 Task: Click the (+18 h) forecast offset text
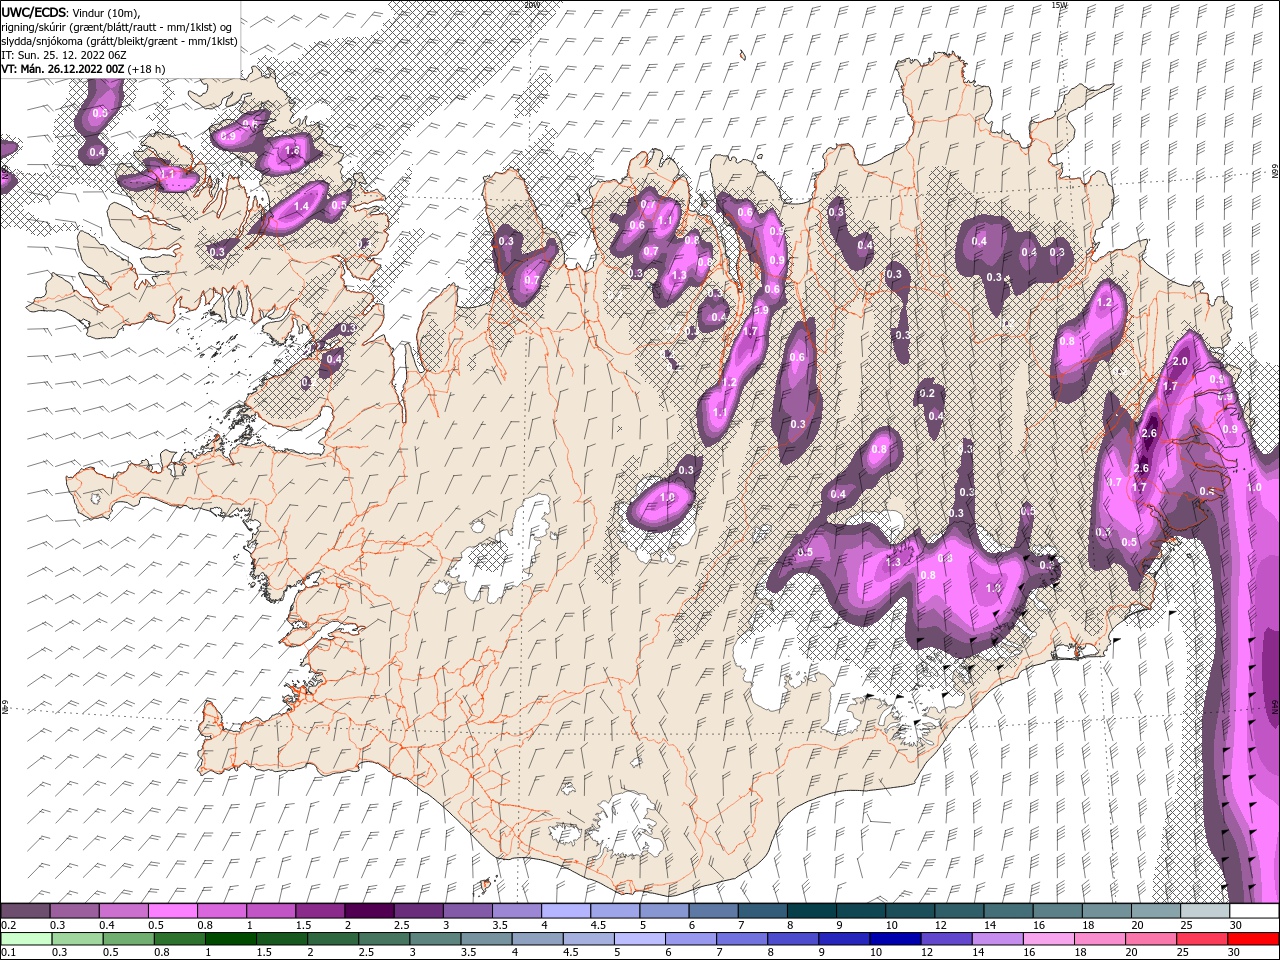click(146, 68)
